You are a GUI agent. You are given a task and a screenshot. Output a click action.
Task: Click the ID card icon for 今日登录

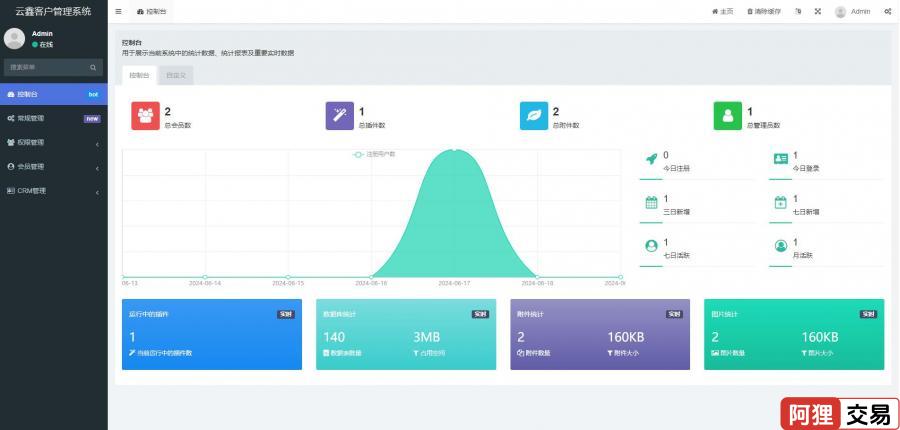pyautogui.click(x=781, y=159)
